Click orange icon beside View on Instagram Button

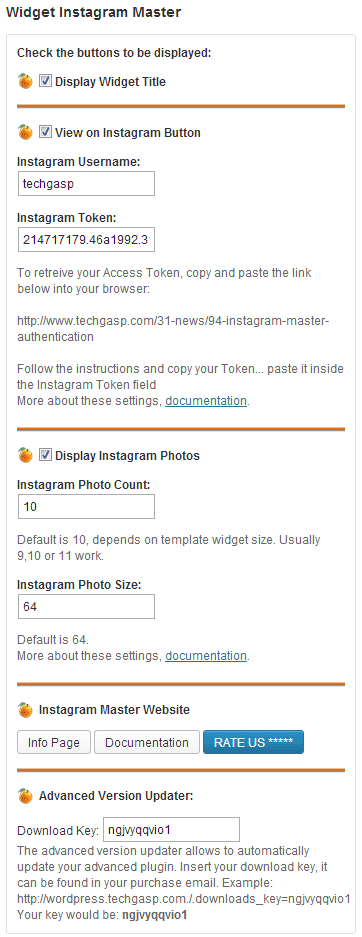(x=25, y=132)
